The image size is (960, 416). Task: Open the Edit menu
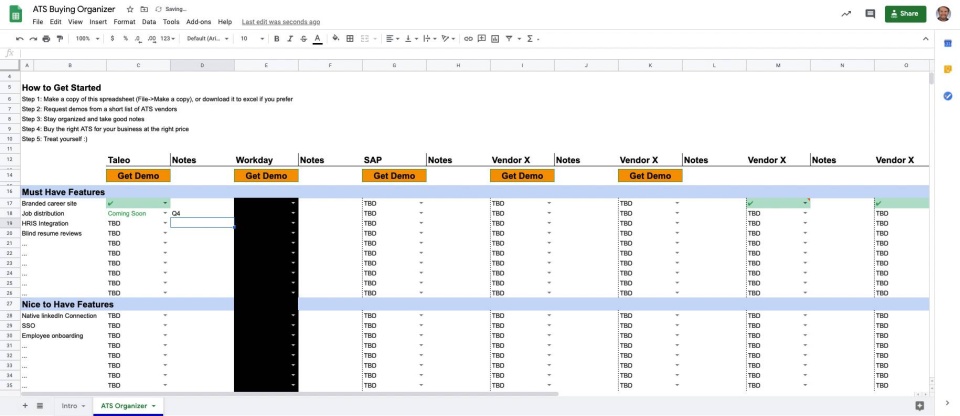(56, 22)
